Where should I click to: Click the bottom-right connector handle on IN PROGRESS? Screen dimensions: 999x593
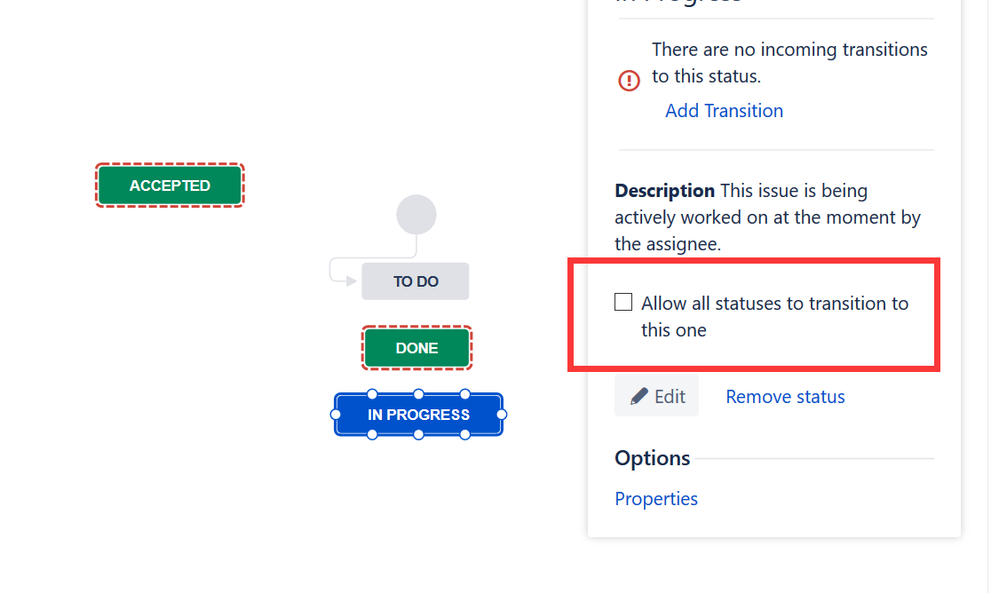pos(465,434)
